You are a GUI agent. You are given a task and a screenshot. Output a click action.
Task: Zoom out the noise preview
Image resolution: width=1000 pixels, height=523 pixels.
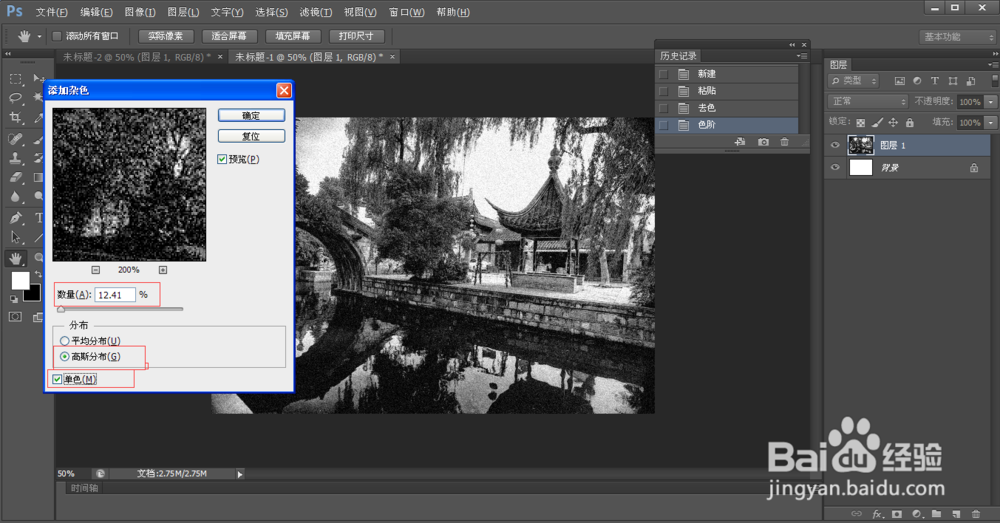(x=96, y=270)
